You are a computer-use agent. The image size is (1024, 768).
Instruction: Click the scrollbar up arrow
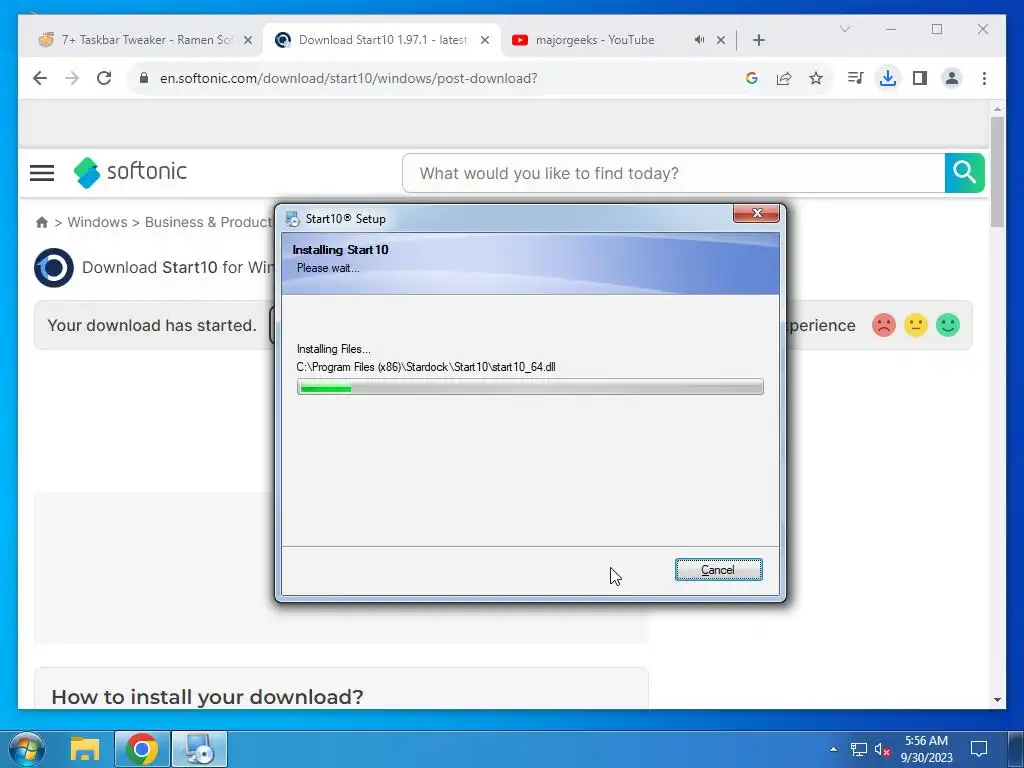(997, 108)
